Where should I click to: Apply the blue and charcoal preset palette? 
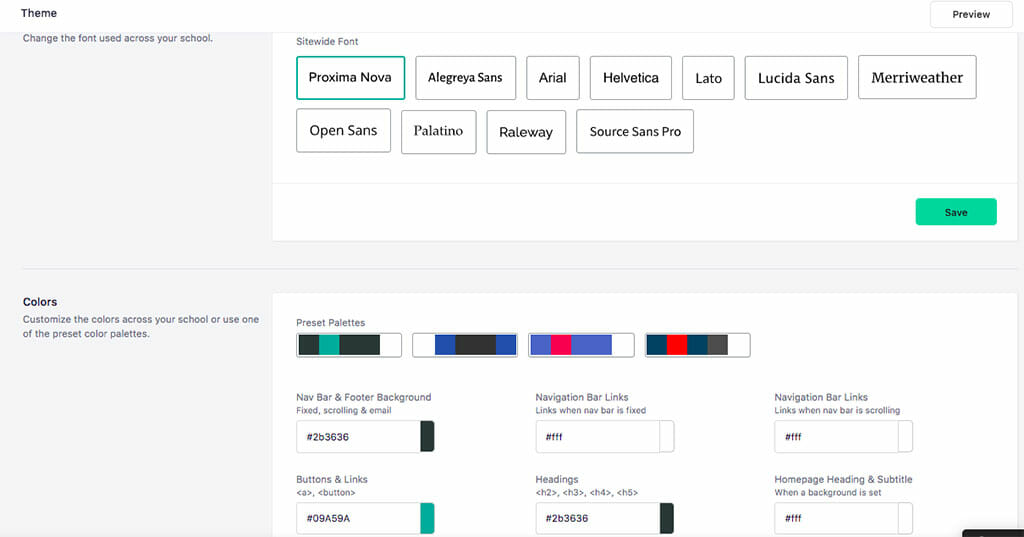click(x=465, y=345)
